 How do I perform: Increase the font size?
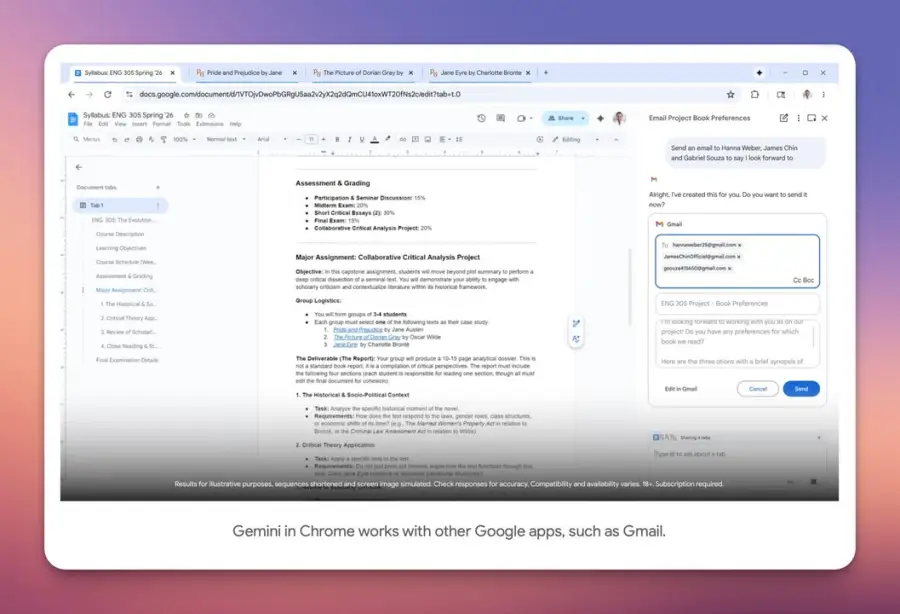pos(324,139)
